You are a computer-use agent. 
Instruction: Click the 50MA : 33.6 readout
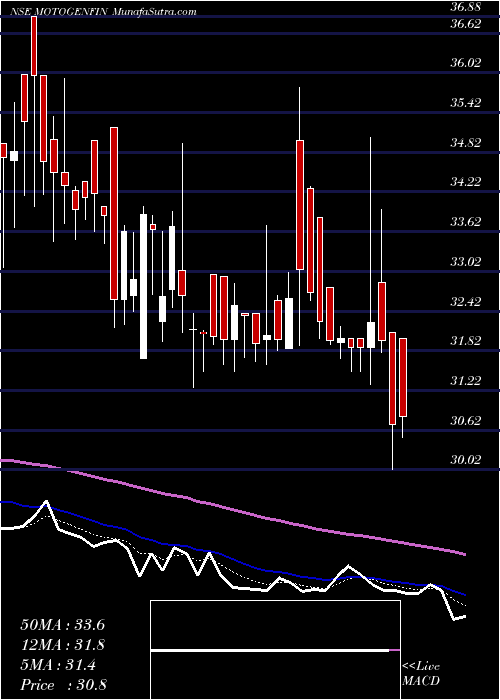tap(62, 625)
